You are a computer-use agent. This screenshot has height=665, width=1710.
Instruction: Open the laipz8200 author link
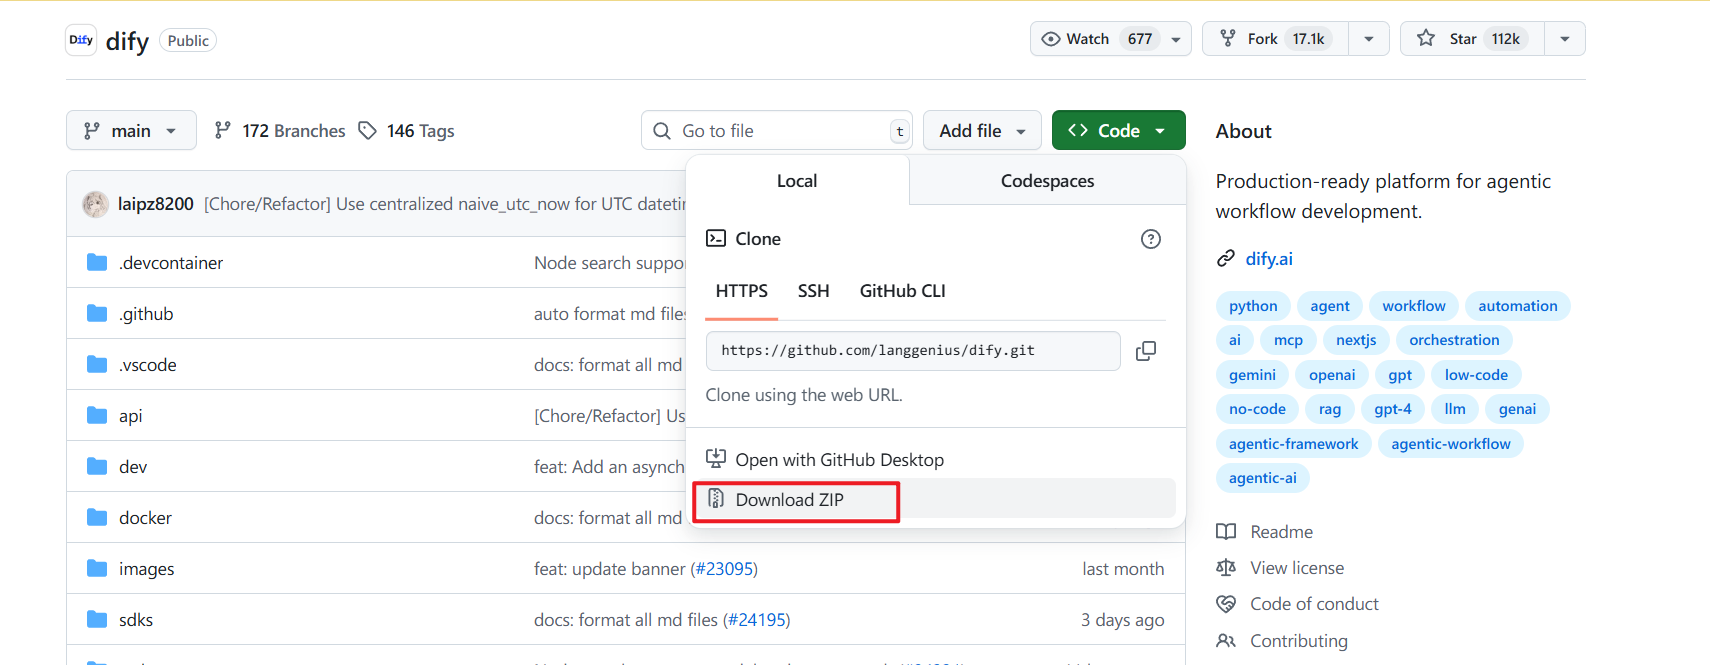pos(156,204)
